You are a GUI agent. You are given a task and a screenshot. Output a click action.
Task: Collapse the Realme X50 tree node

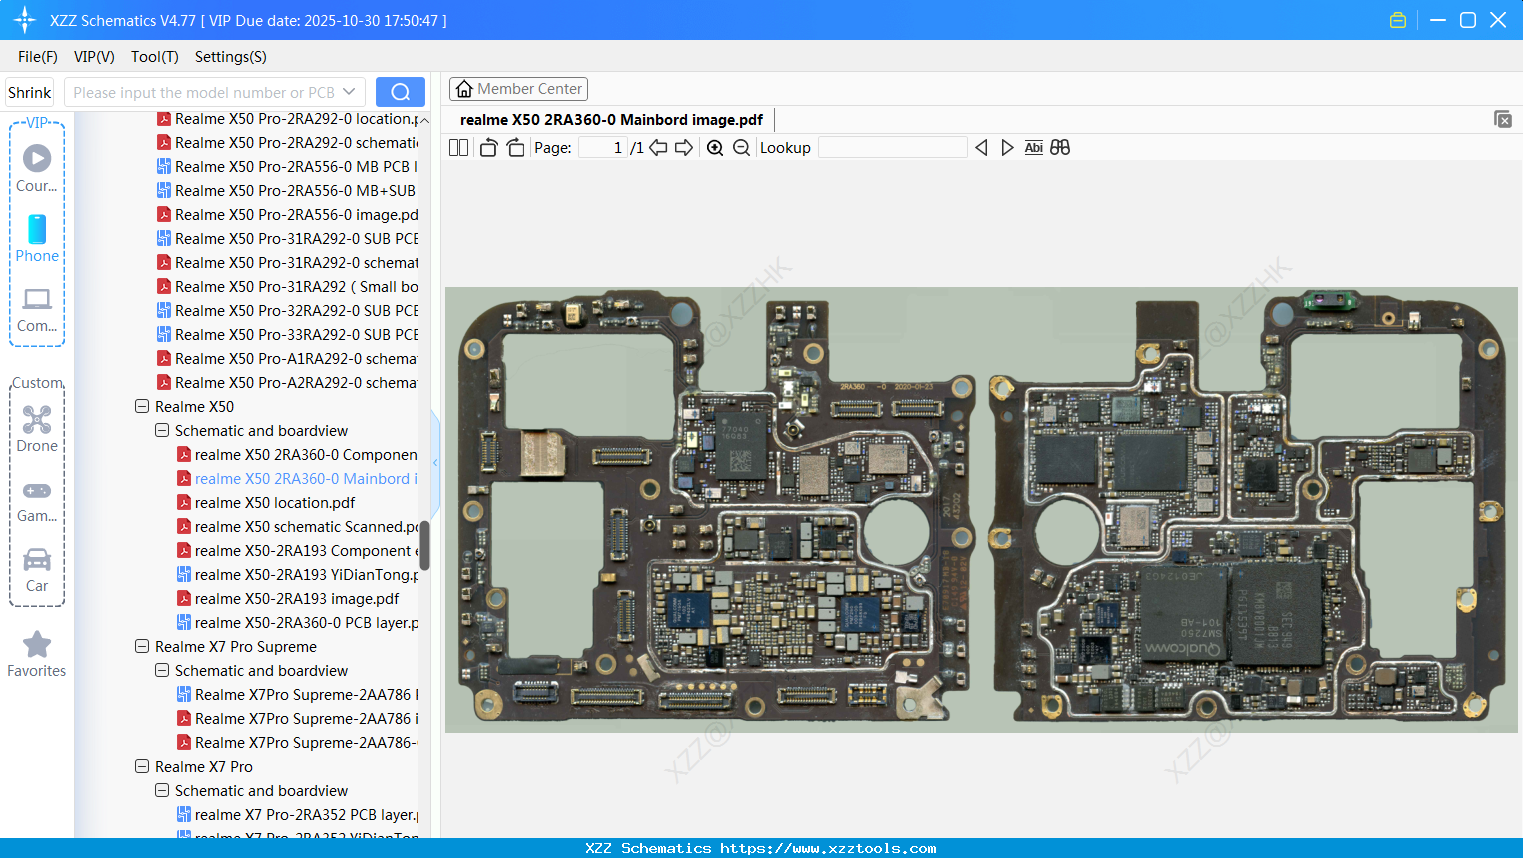coord(141,406)
